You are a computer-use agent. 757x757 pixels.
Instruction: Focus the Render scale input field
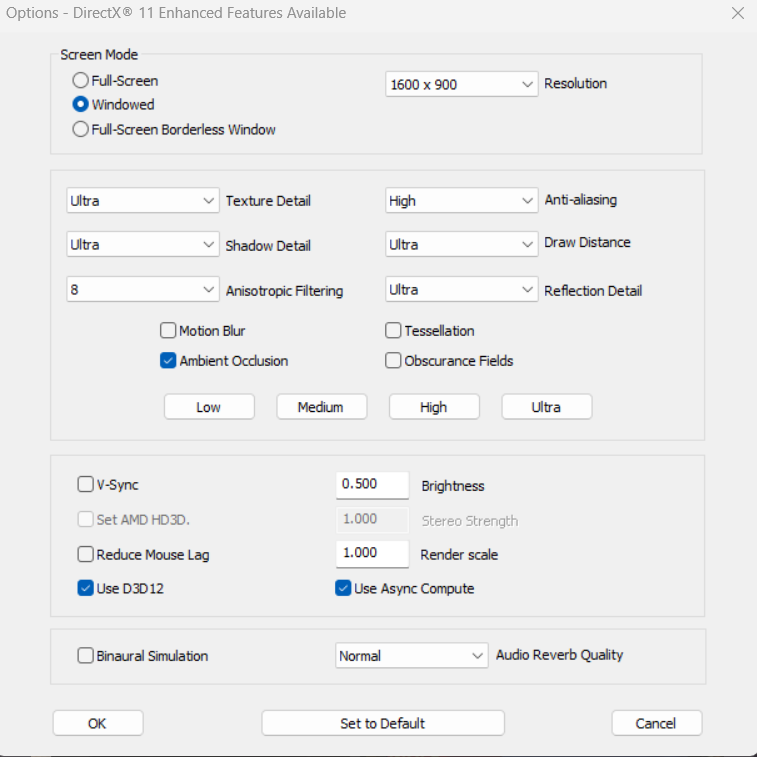(x=372, y=553)
